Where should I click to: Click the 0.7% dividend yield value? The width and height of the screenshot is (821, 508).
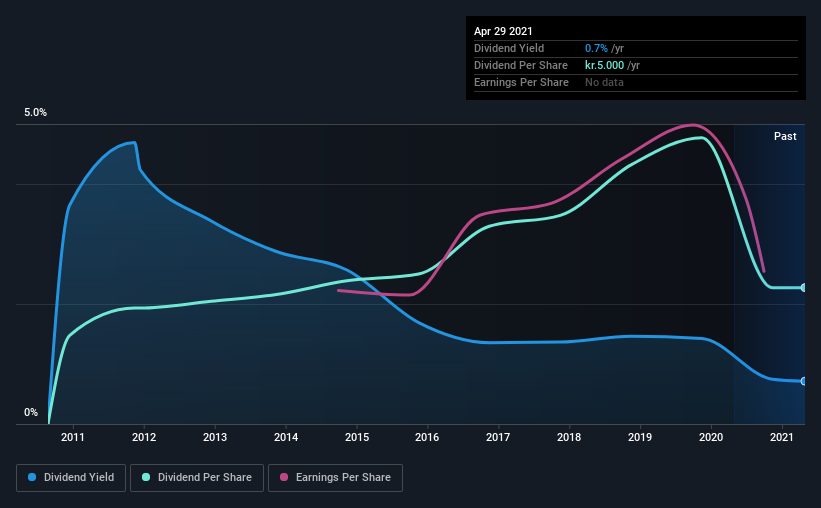coord(596,48)
